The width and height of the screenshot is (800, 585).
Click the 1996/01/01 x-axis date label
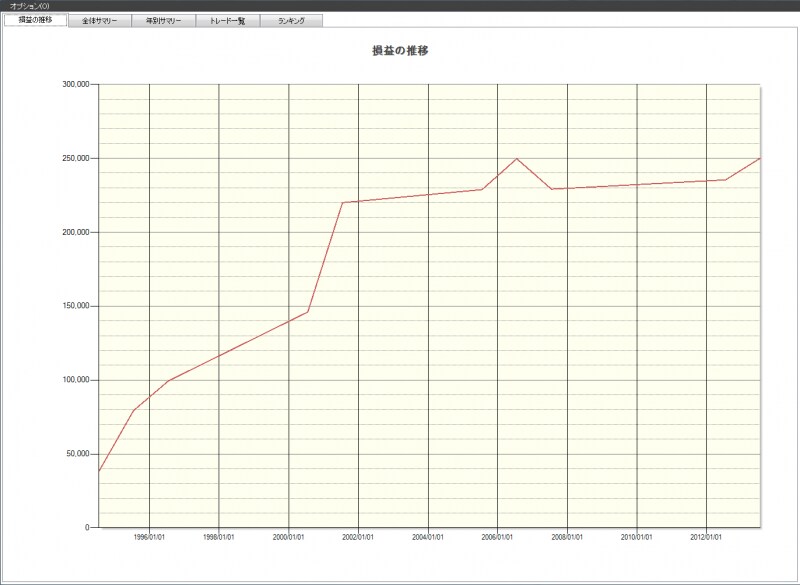click(x=149, y=537)
